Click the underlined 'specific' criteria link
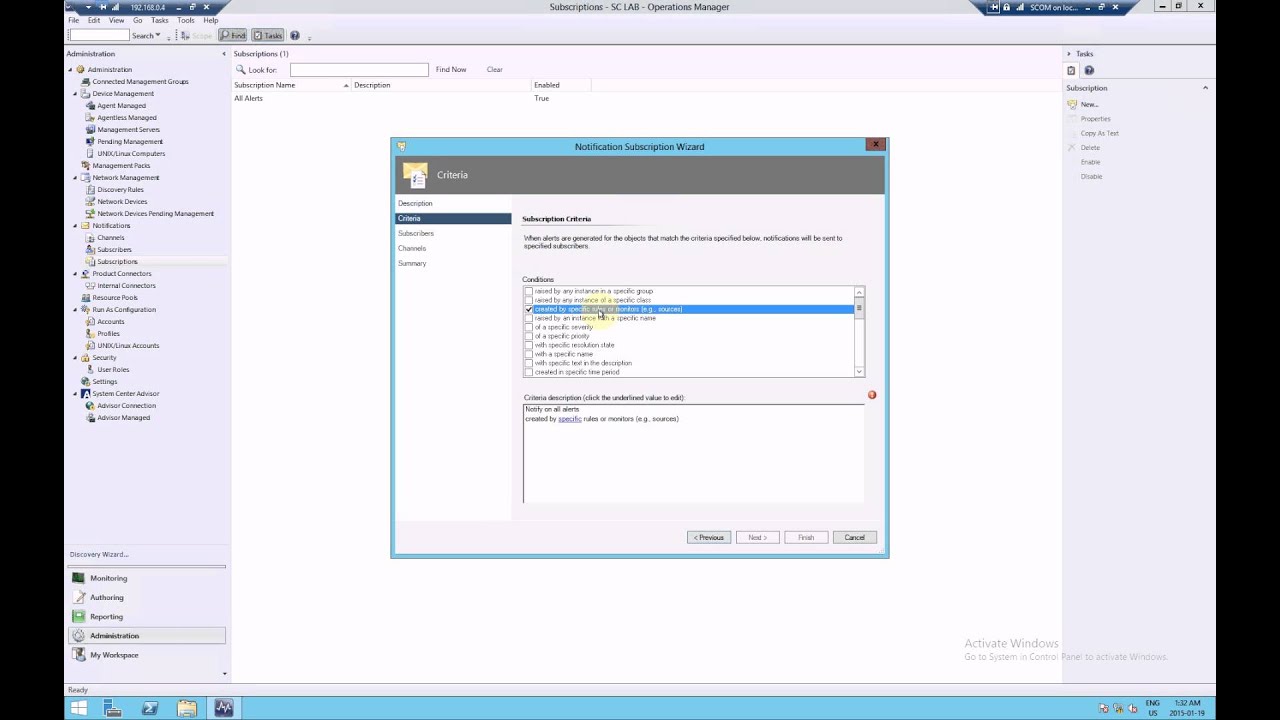This screenshot has height=720, width=1280. (570, 419)
